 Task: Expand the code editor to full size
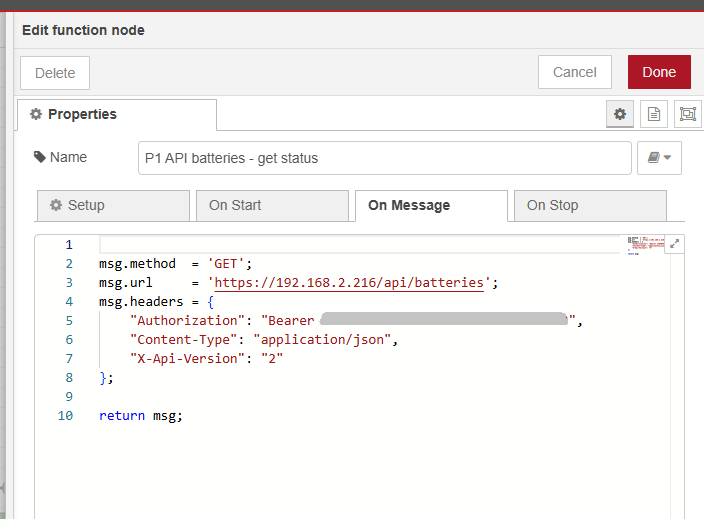click(674, 244)
